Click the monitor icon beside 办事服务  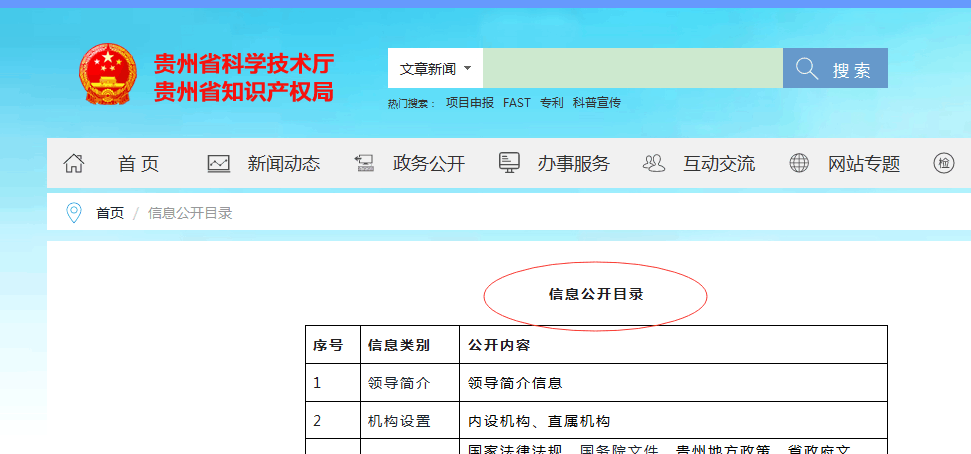[x=509, y=163]
